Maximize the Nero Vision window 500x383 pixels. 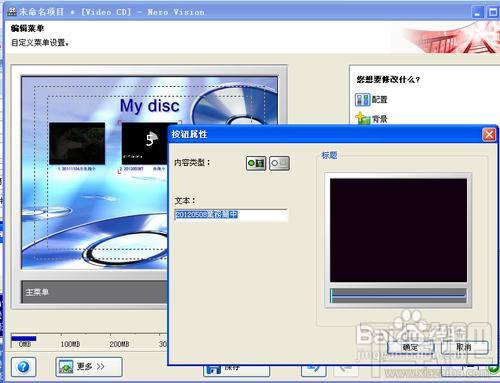493,12
